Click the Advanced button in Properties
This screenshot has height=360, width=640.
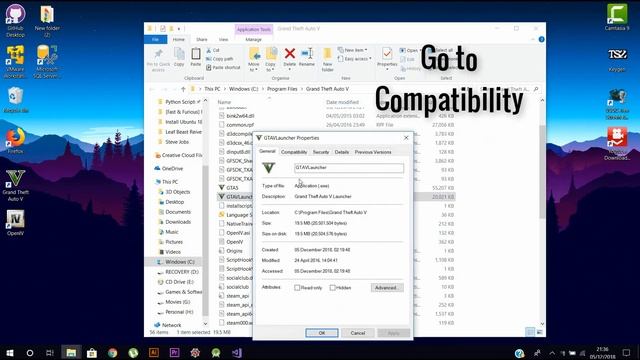387,288
